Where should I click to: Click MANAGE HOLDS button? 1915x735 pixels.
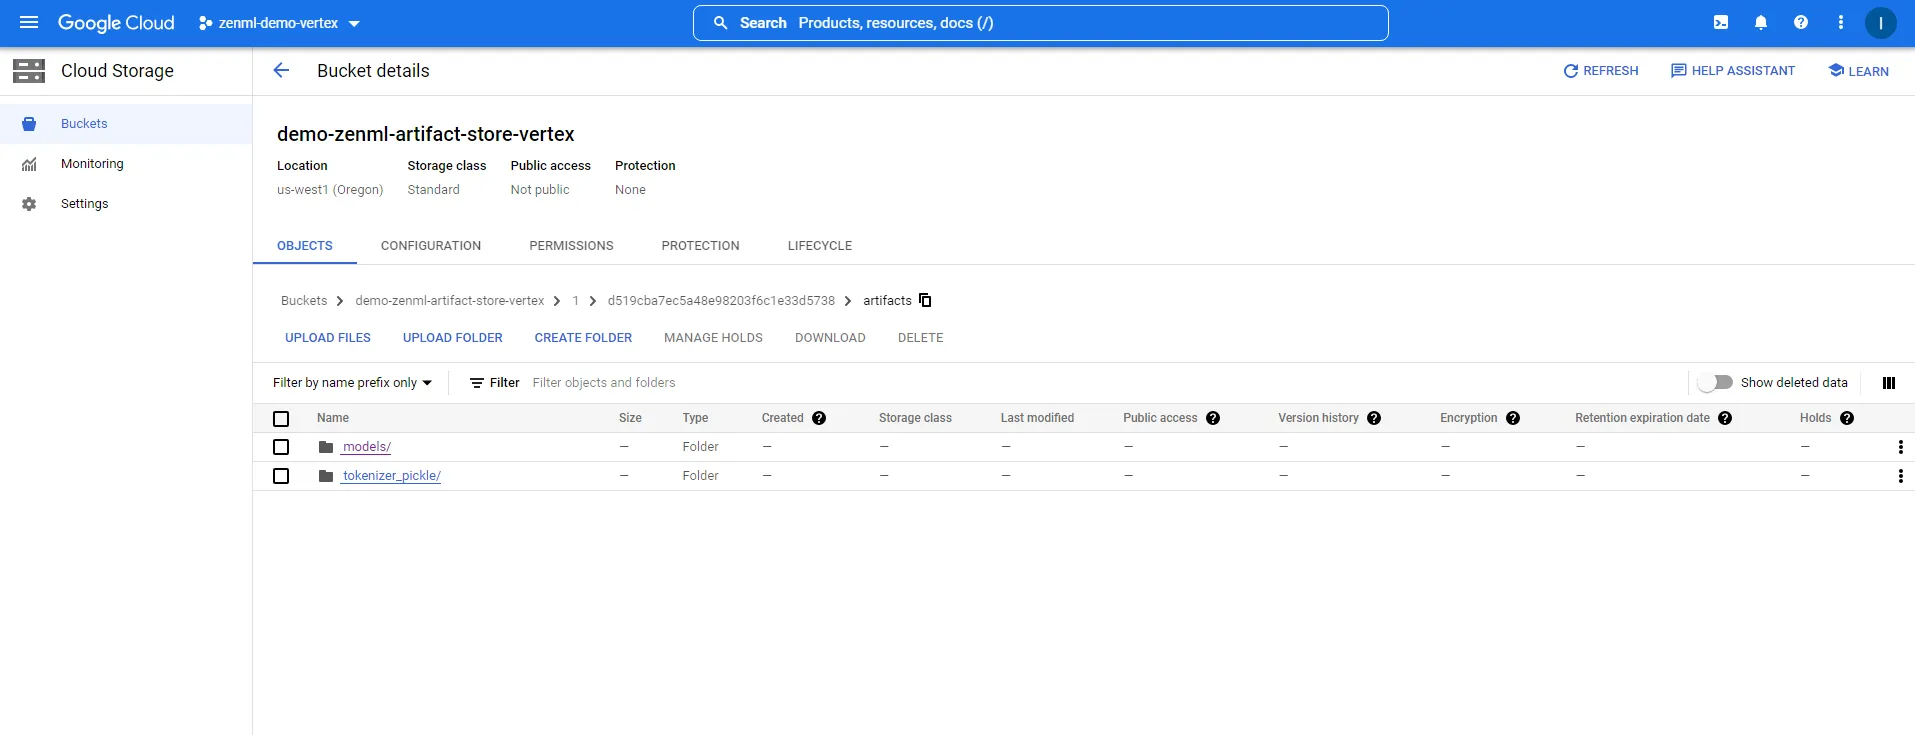point(713,338)
